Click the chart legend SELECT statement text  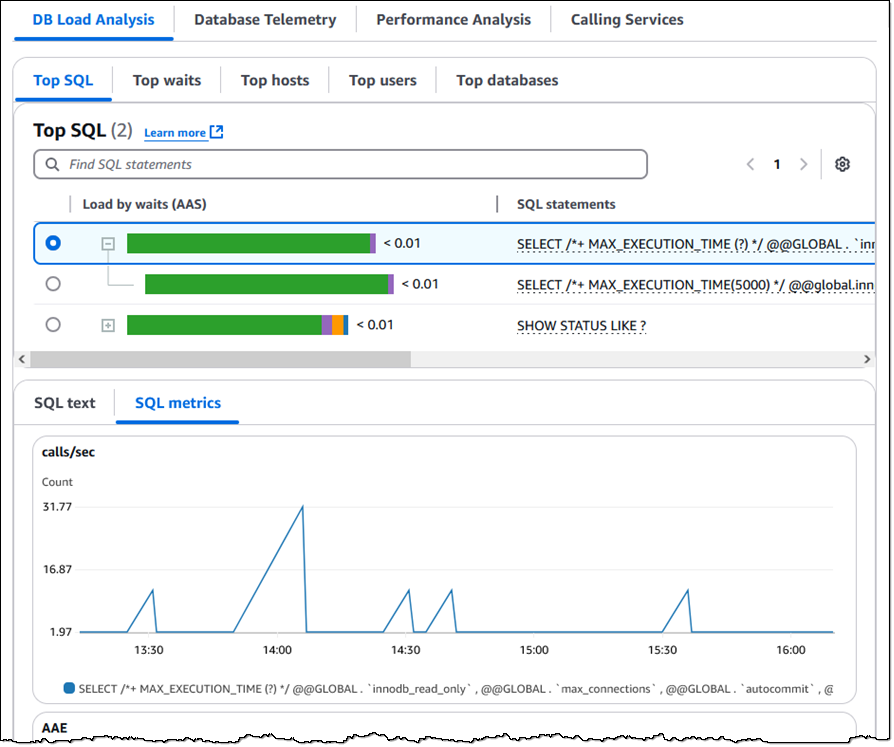456,689
